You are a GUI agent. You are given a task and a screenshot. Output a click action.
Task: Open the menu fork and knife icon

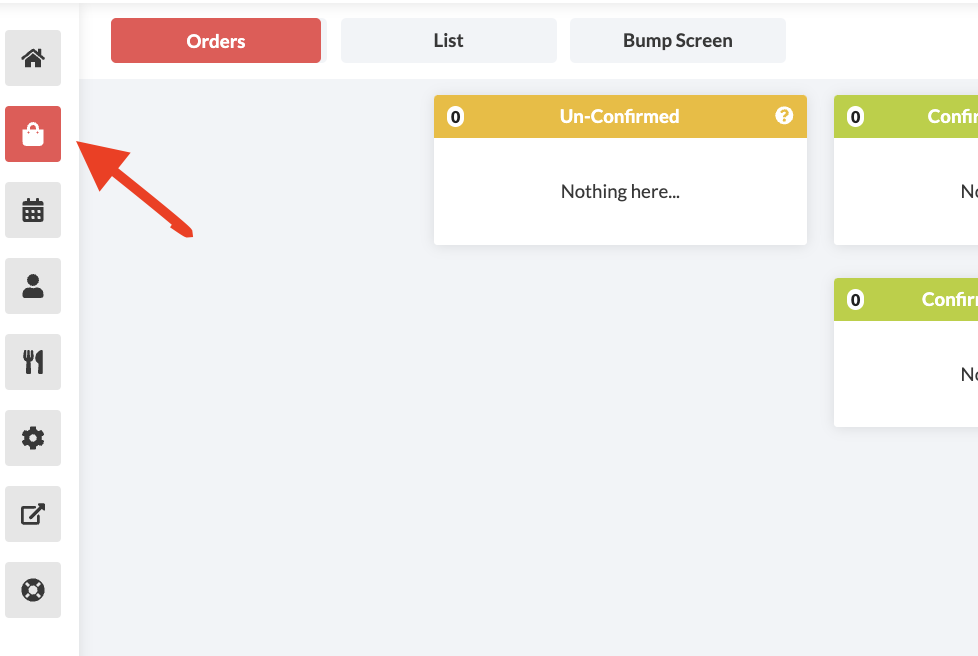coord(33,362)
